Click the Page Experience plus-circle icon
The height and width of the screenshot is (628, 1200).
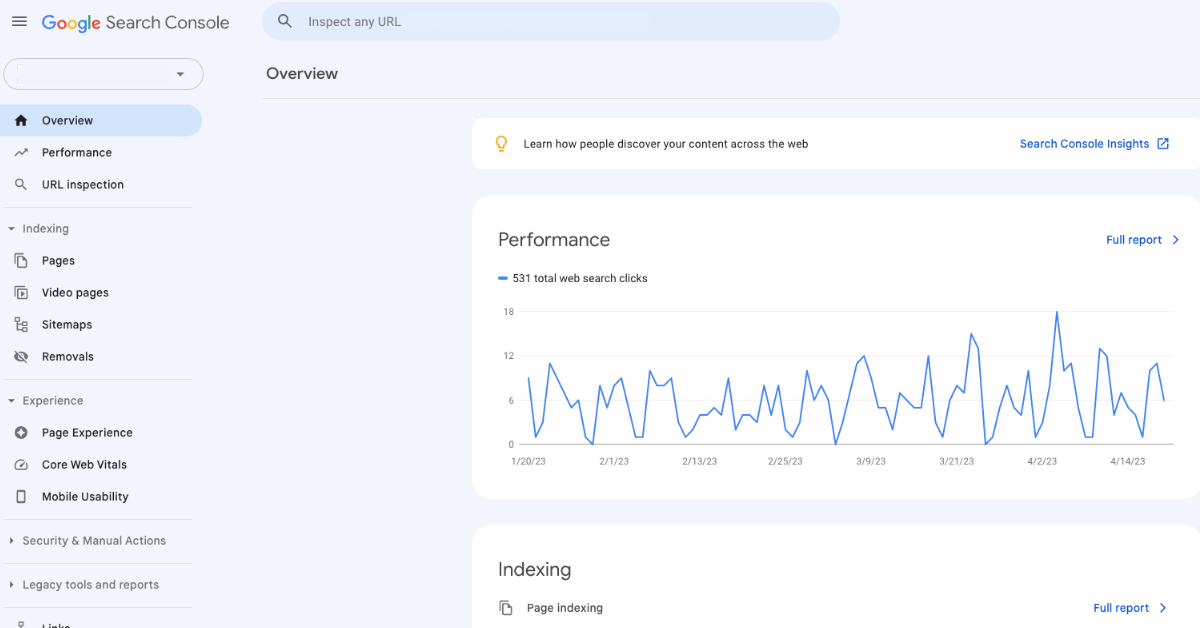21,433
